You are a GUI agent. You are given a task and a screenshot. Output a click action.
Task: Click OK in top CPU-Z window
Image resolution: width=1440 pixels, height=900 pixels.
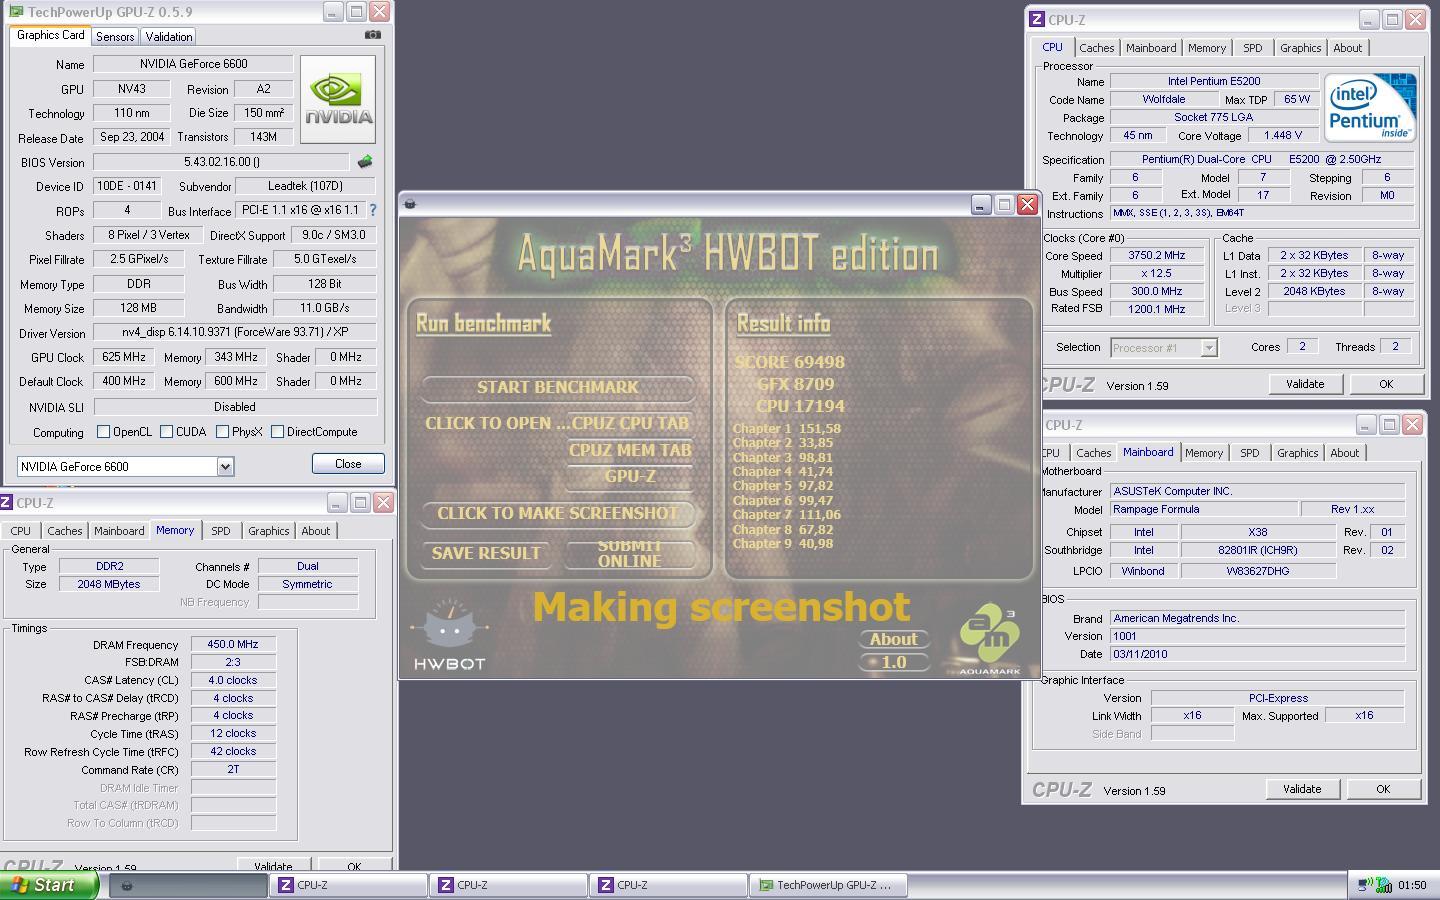1386,384
